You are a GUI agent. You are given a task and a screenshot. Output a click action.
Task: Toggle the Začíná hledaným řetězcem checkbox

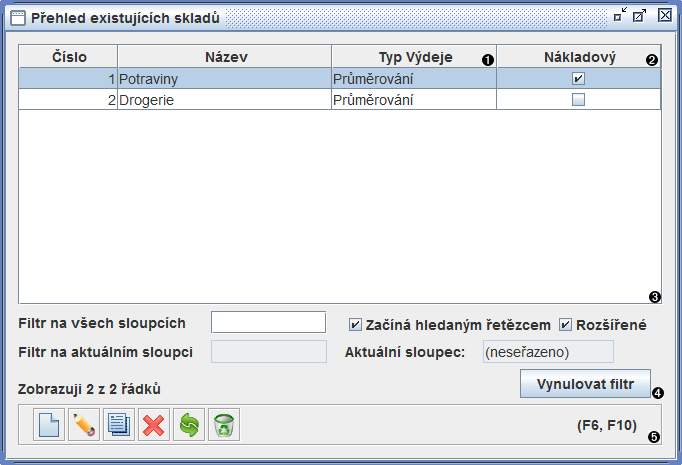click(x=355, y=325)
